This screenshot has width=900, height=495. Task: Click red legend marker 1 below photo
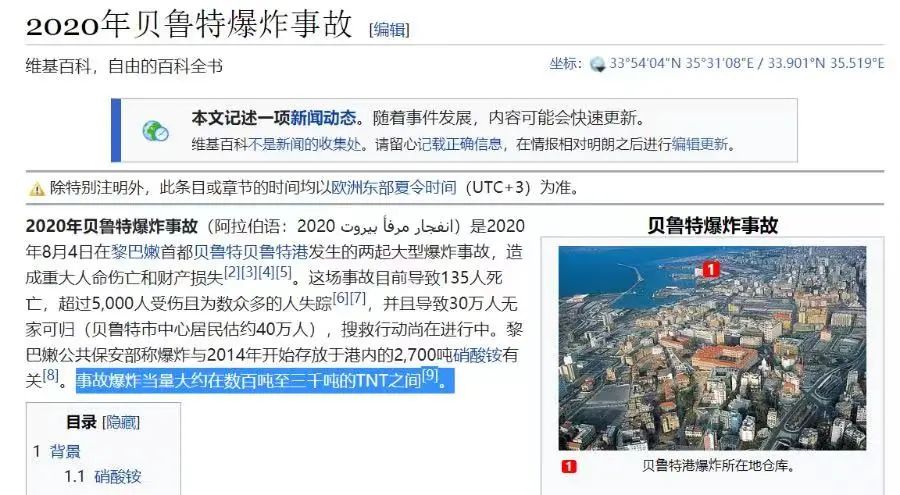(x=568, y=466)
